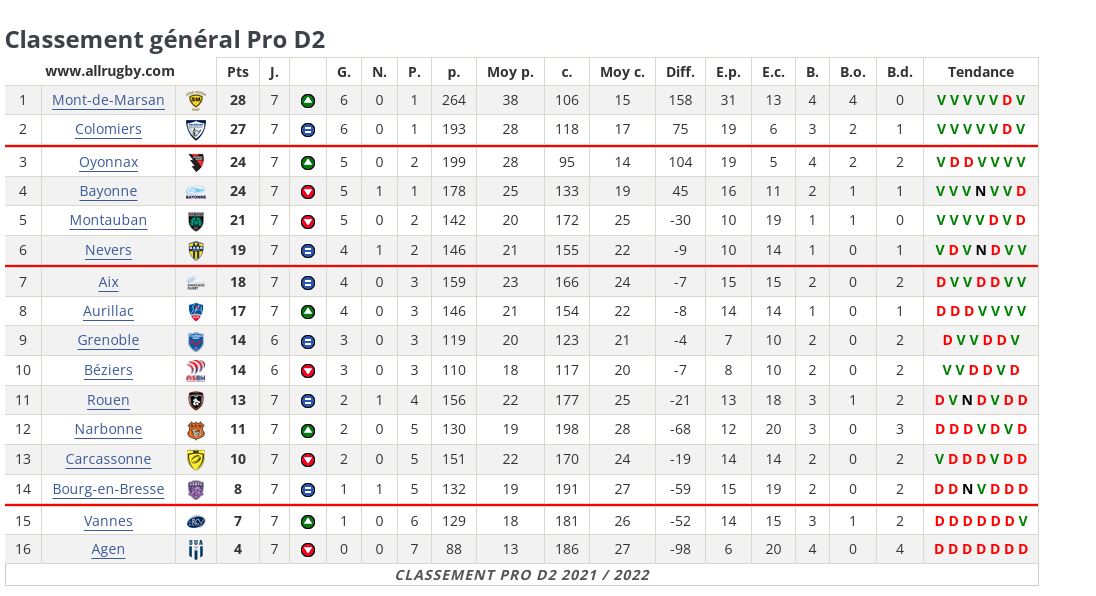Click the Nevers yellow crest icon
This screenshot has height=596, width=1096.
pyautogui.click(x=196, y=250)
